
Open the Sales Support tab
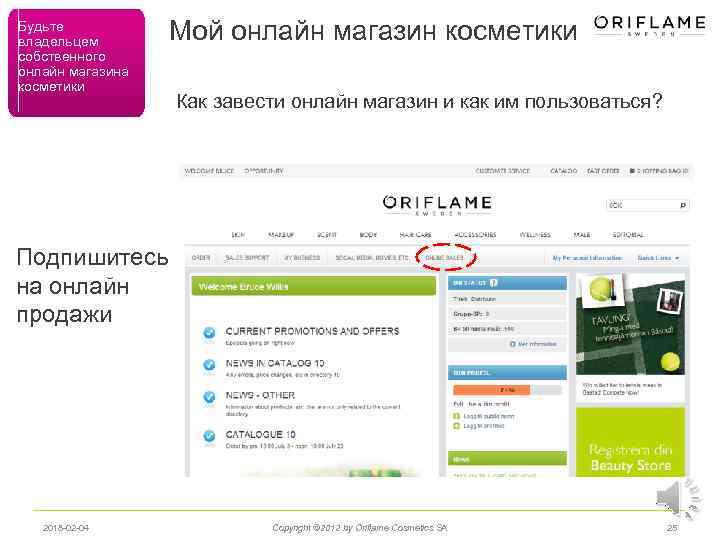coord(247,258)
